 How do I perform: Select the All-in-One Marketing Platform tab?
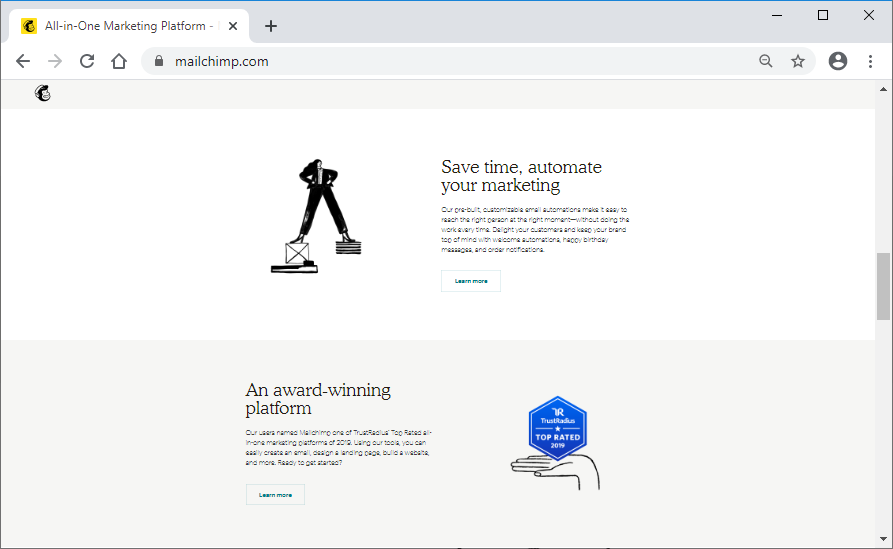click(129, 26)
